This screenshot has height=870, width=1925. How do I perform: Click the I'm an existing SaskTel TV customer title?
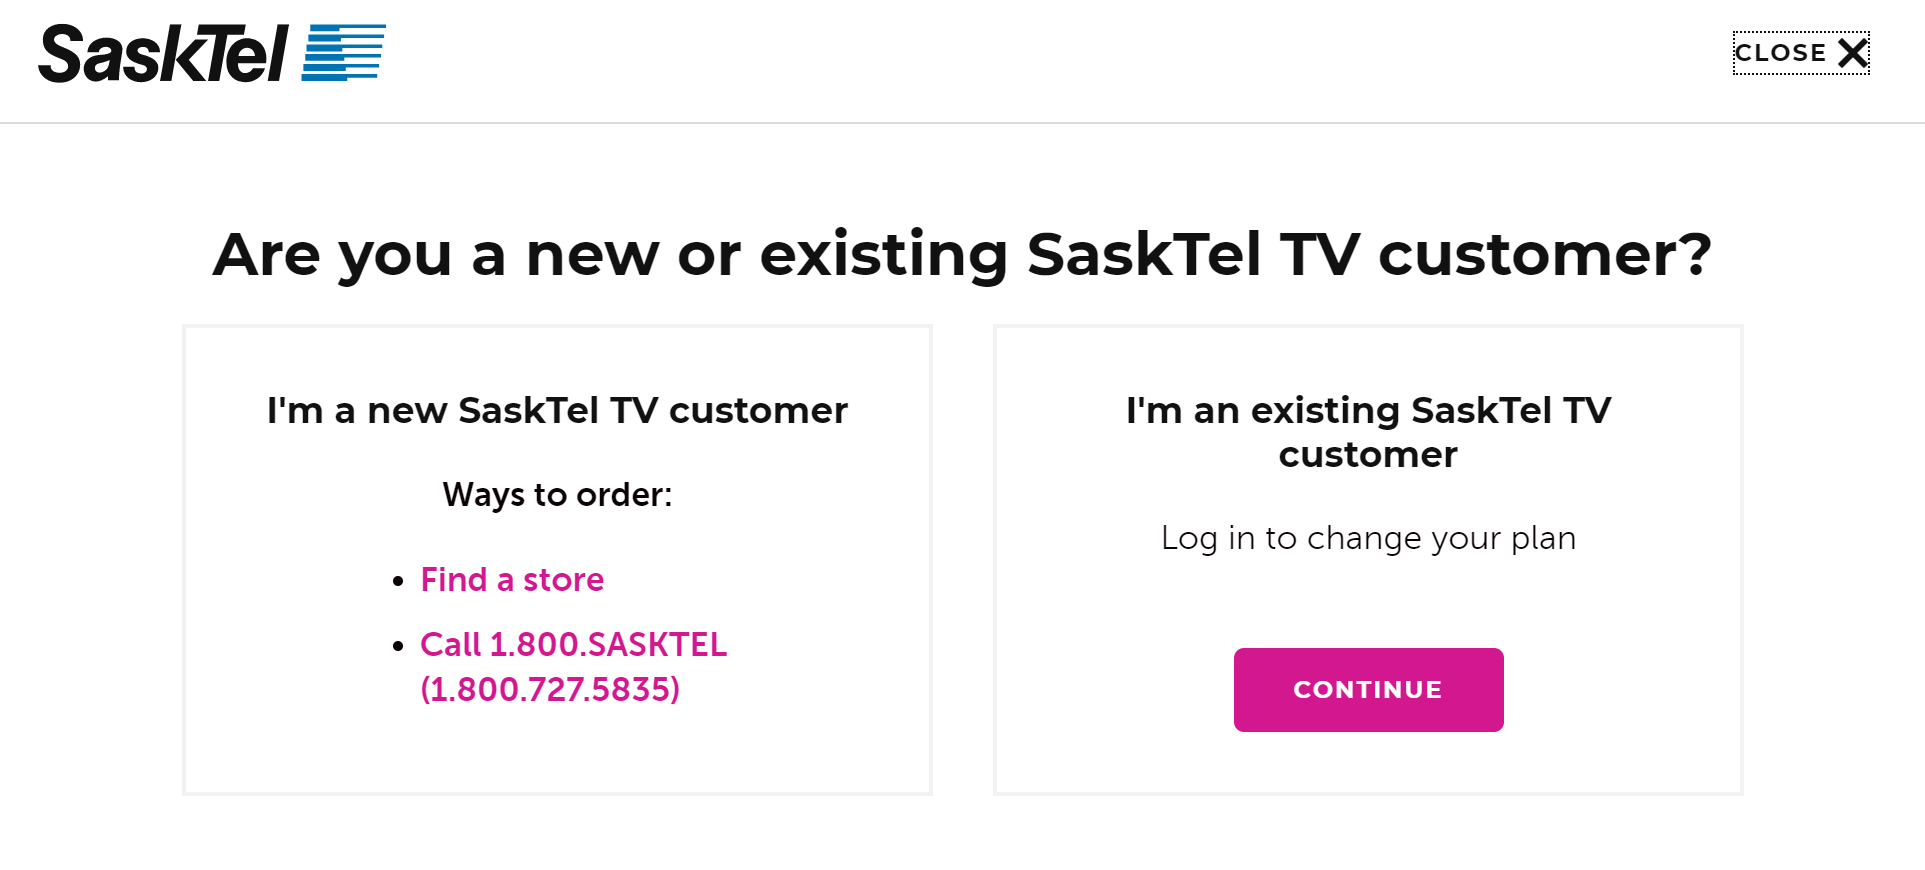tap(1368, 432)
